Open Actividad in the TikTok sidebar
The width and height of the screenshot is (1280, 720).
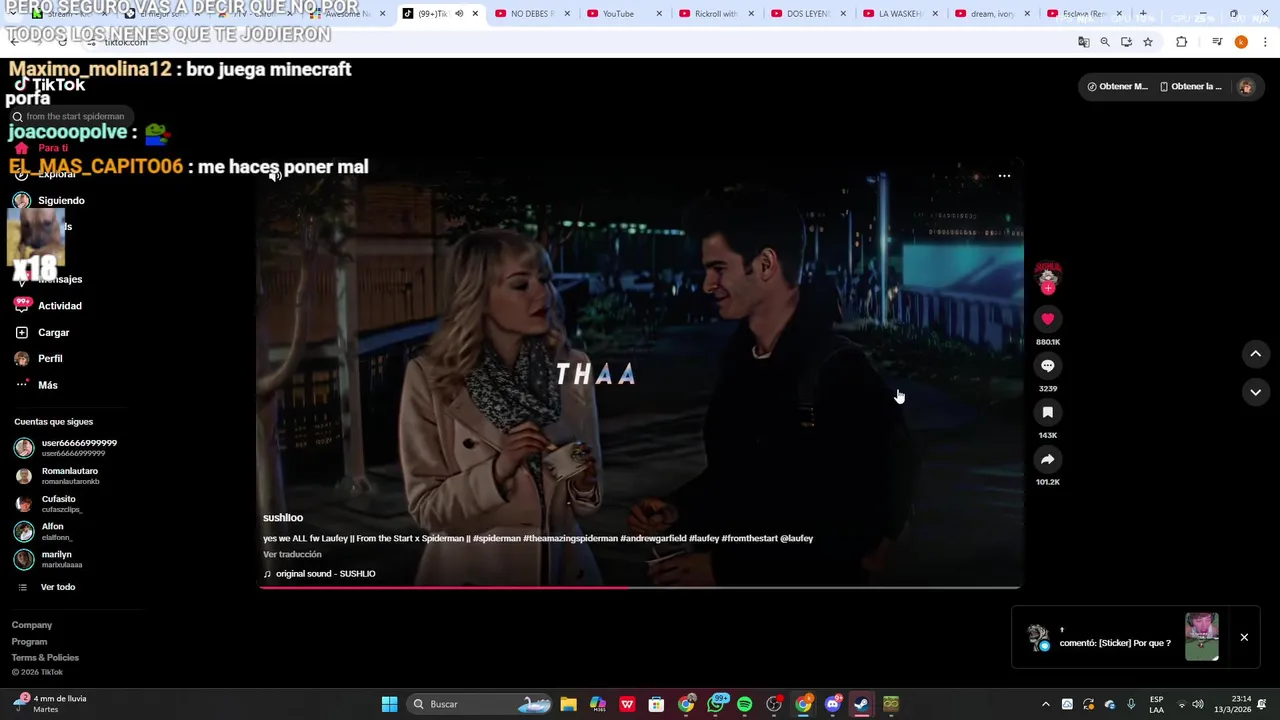(48, 306)
